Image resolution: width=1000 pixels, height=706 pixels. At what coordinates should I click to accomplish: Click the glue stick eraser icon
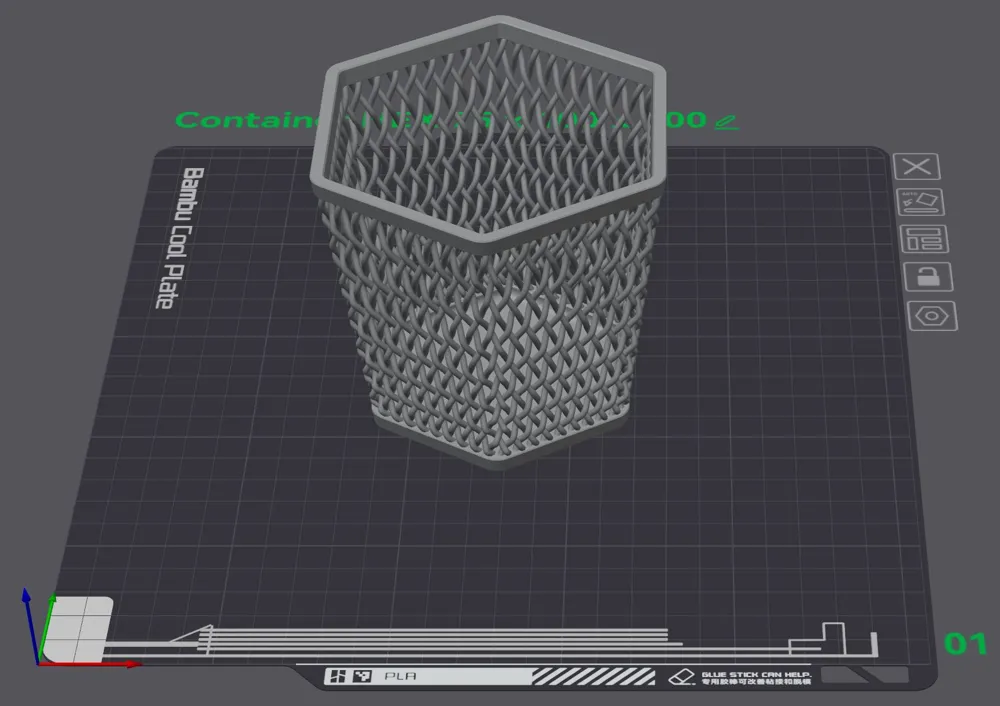682,677
